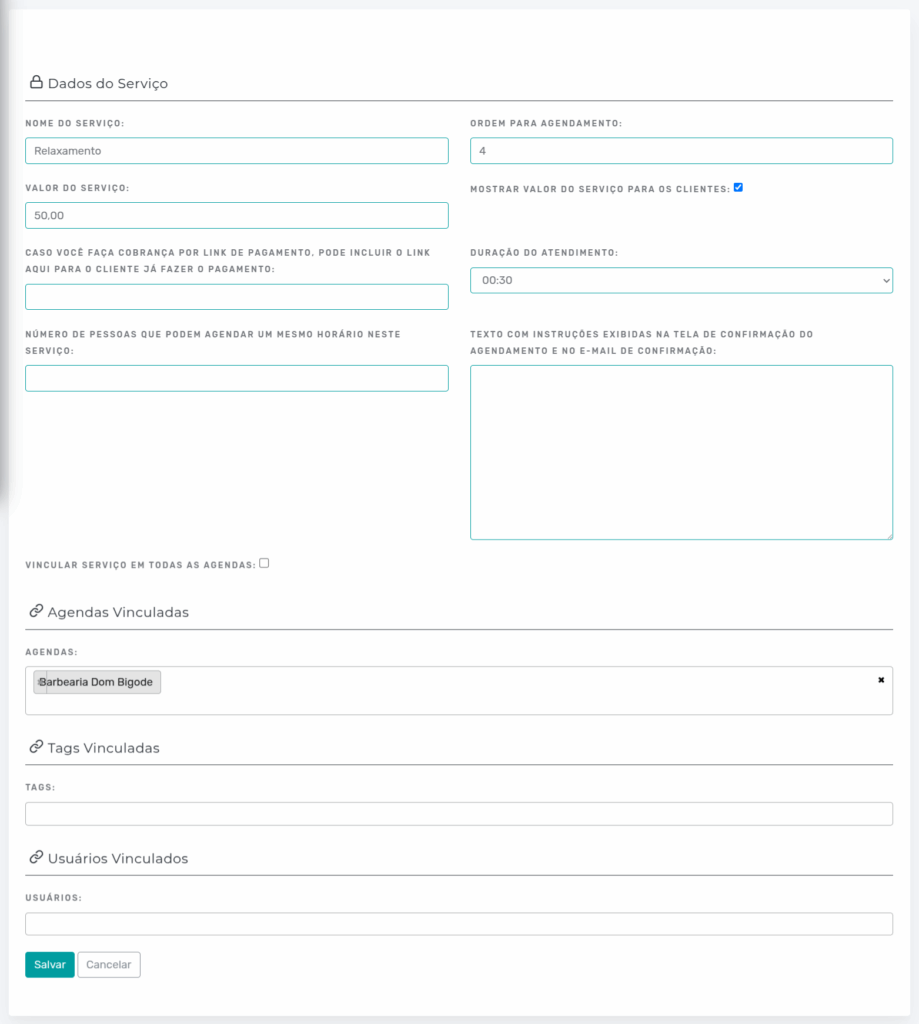919x1024 pixels.
Task: Clear all agendas with the x icon
Action: click(881, 680)
